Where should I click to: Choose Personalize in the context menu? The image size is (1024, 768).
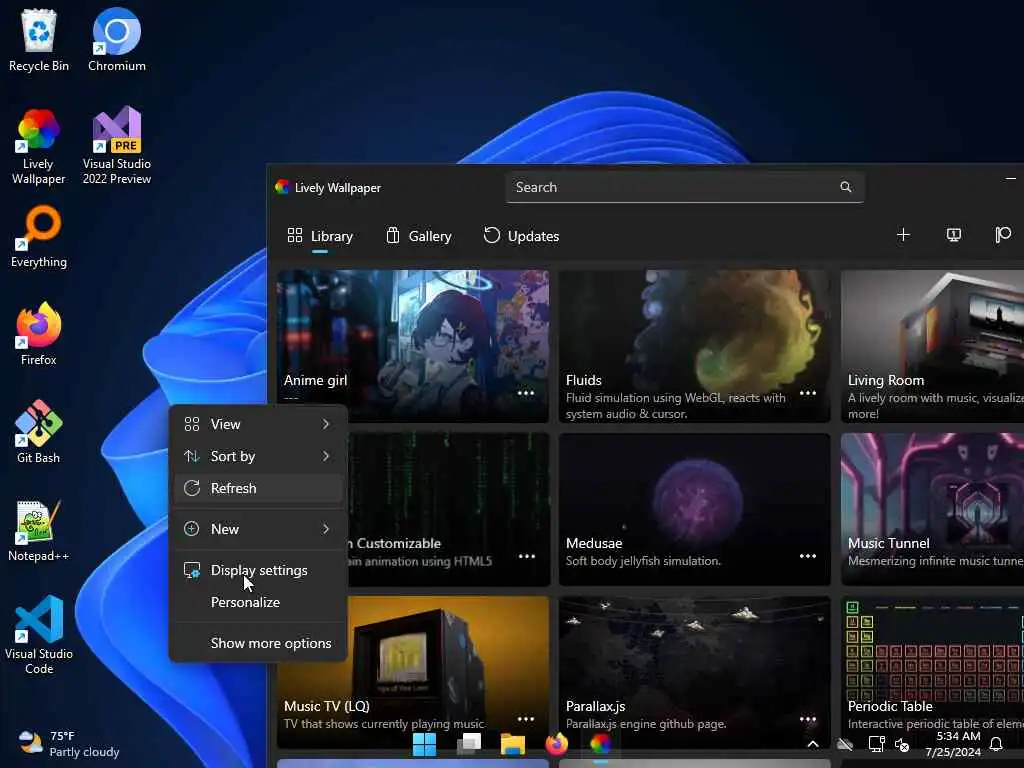pyautogui.click(x=258, y=603)
